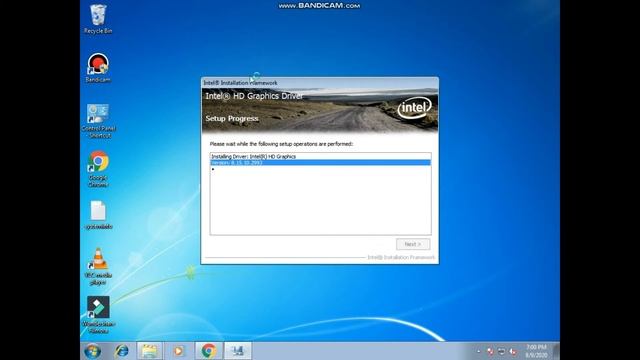Click the Next button in the installer
The height and width of the screenshot is (360, 640).
pos(413,244)
